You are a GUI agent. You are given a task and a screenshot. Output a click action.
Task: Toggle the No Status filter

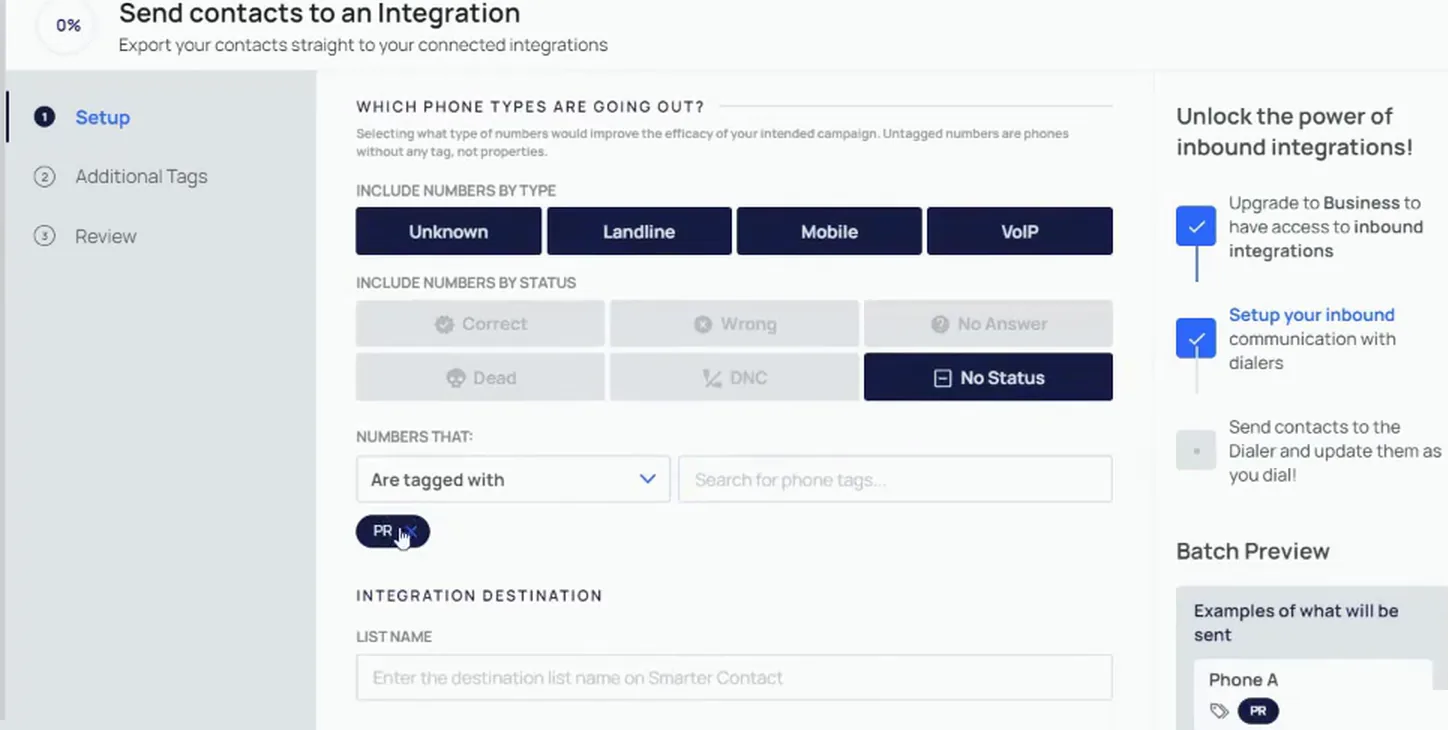tap(988, 377)
